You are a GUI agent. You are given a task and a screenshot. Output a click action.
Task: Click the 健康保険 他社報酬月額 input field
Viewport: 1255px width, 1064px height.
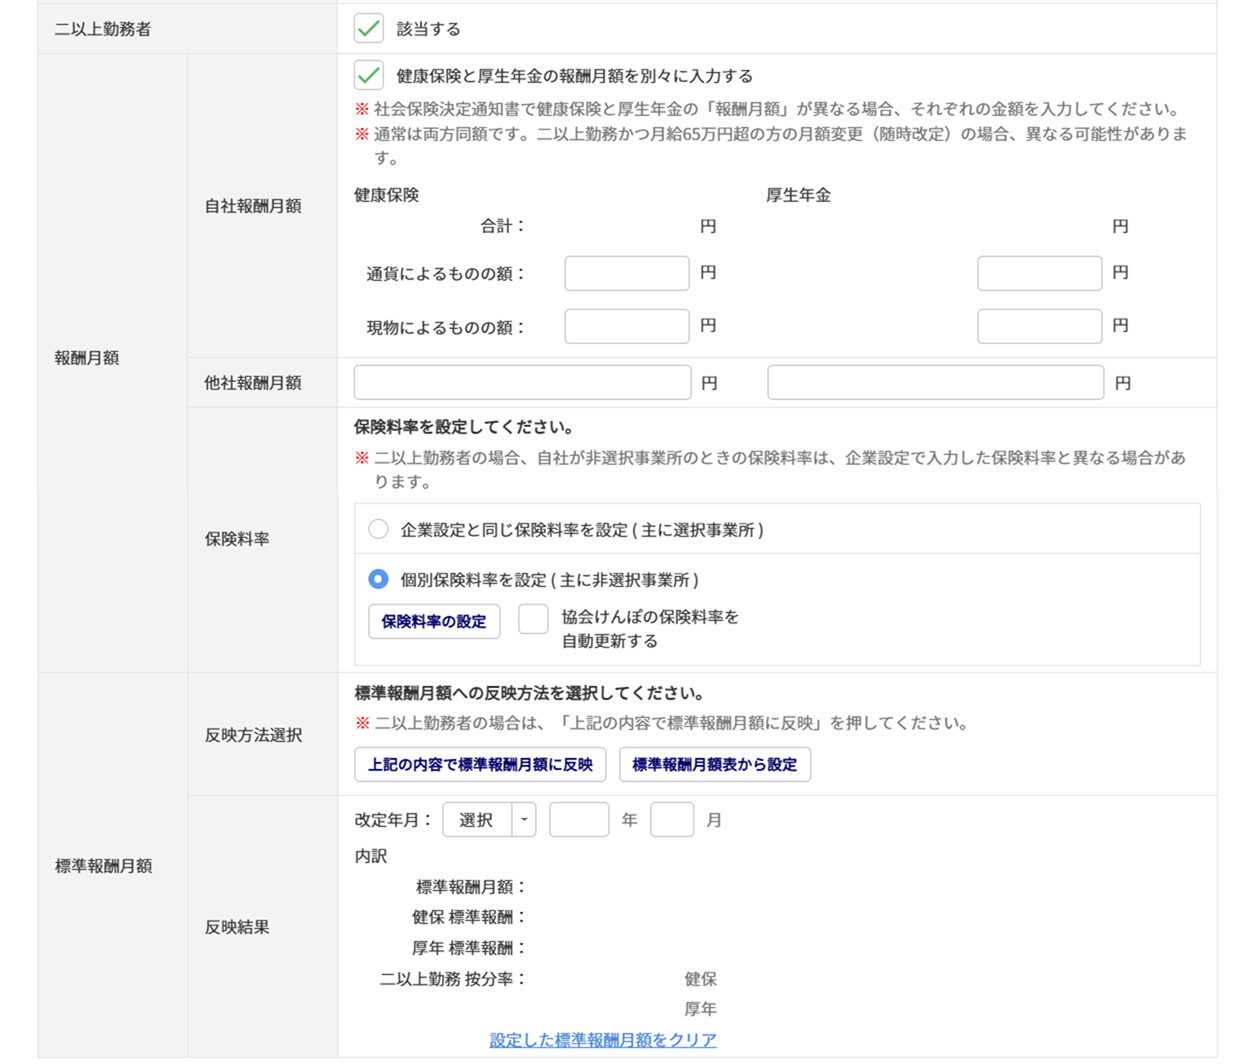click(522, 383)
